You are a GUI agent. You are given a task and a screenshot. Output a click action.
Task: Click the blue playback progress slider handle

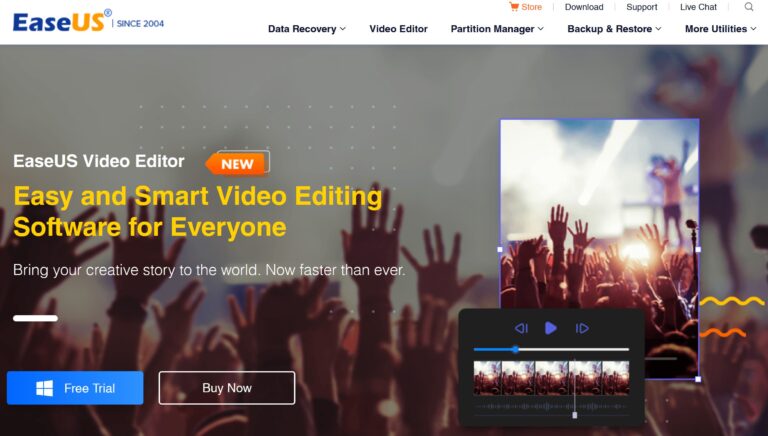[x=515, y=349]
